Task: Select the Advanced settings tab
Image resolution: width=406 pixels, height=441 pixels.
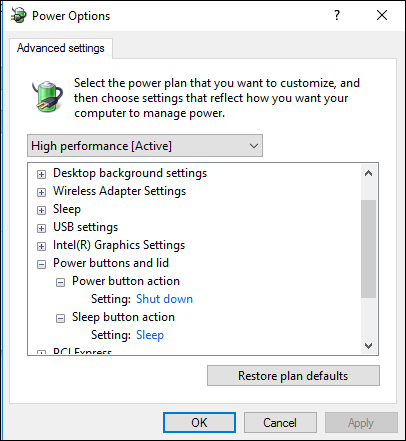Action: (x=61, y=48)
